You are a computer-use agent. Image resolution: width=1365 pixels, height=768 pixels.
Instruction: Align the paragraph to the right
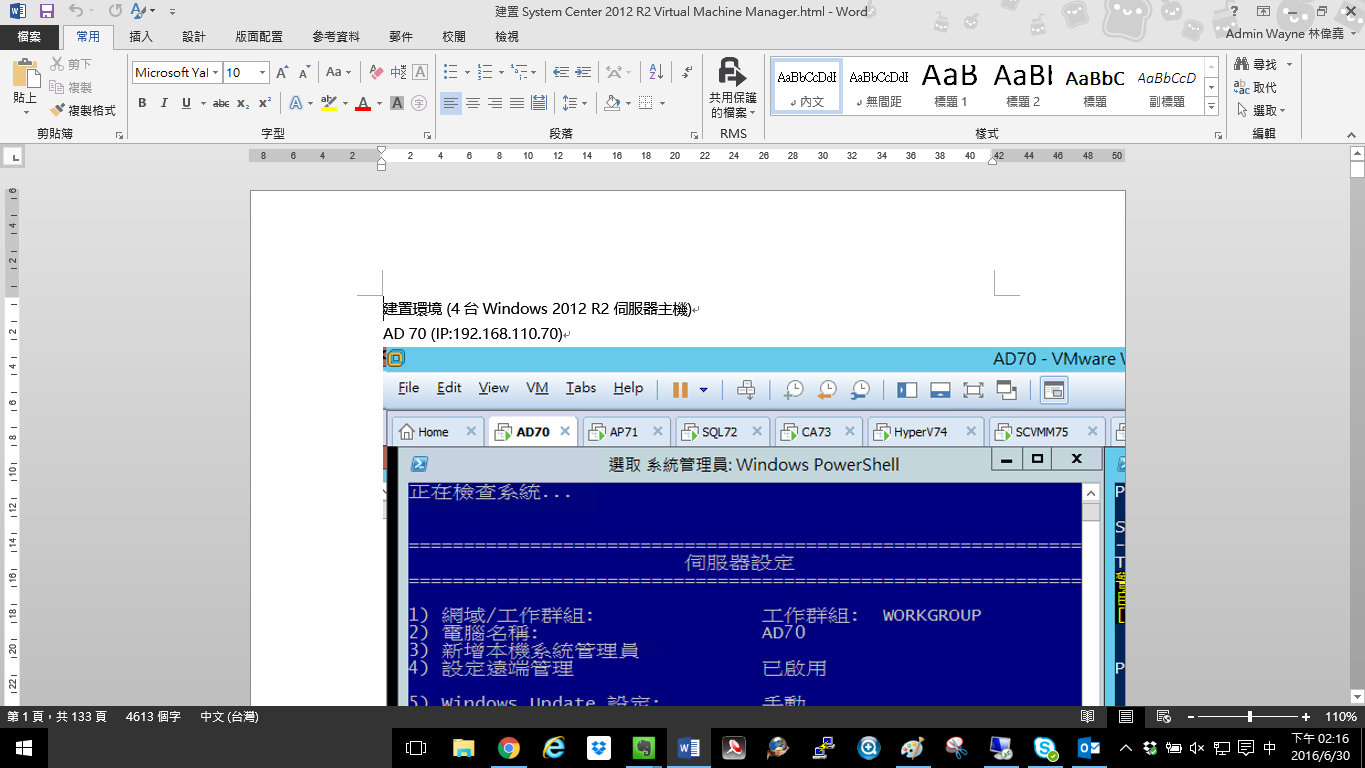495,103
